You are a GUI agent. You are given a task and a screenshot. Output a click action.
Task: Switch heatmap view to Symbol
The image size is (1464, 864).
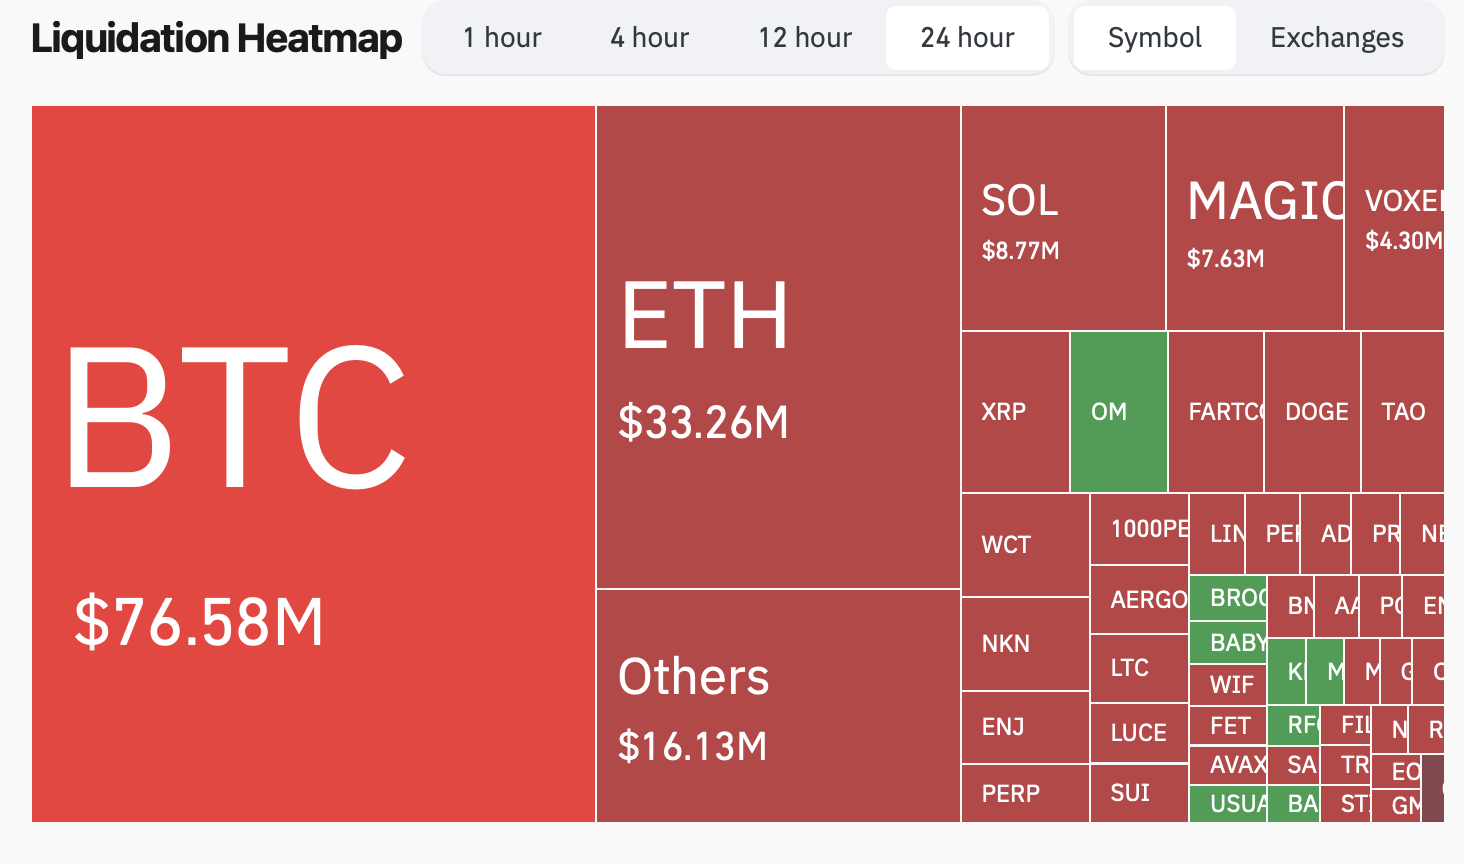tap(1154, 38)
